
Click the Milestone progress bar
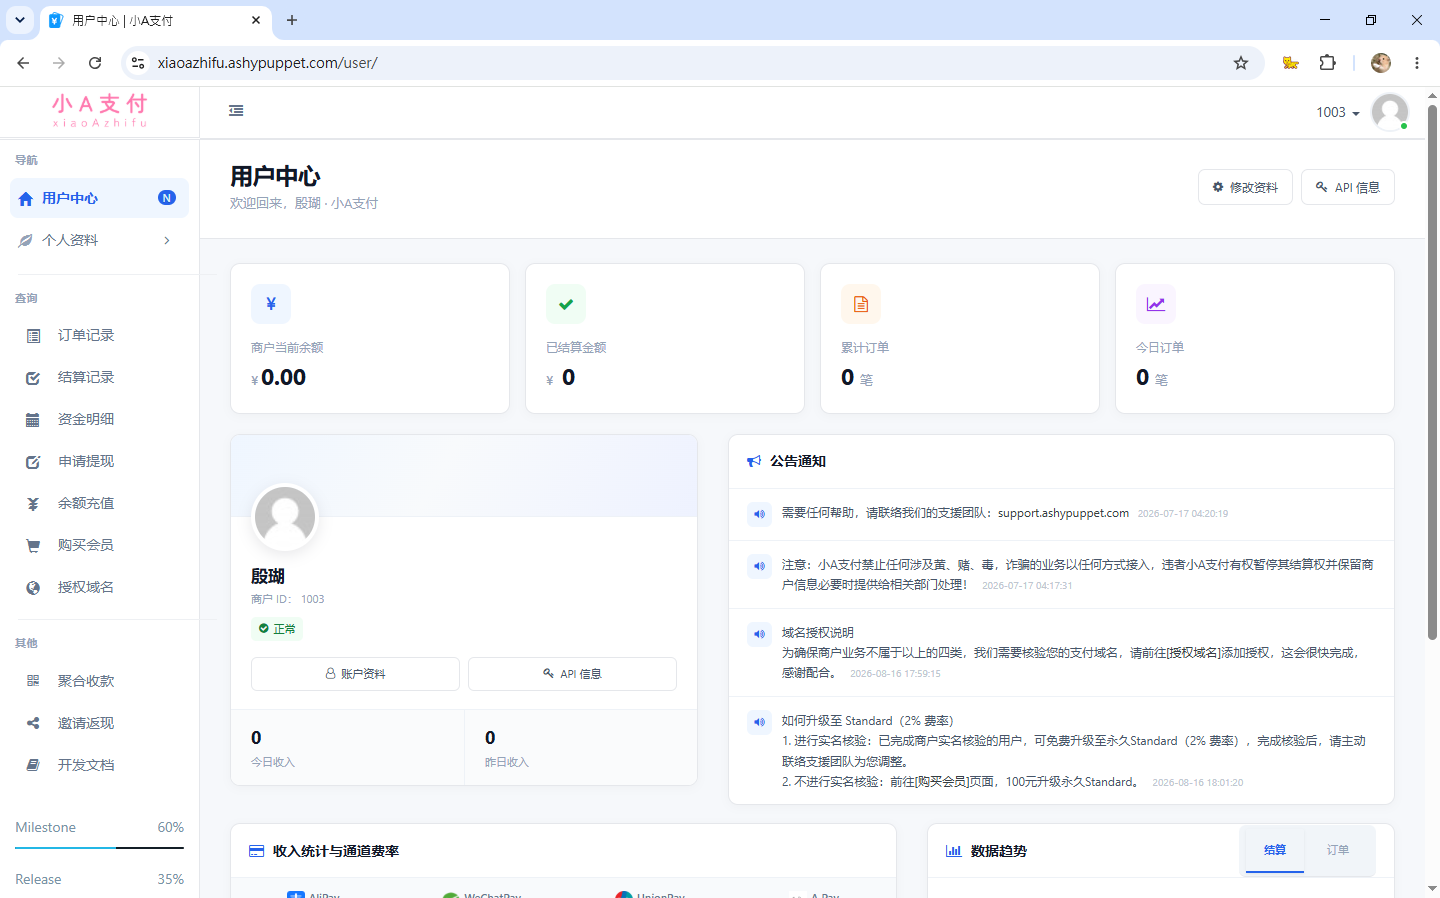point(99,848)
